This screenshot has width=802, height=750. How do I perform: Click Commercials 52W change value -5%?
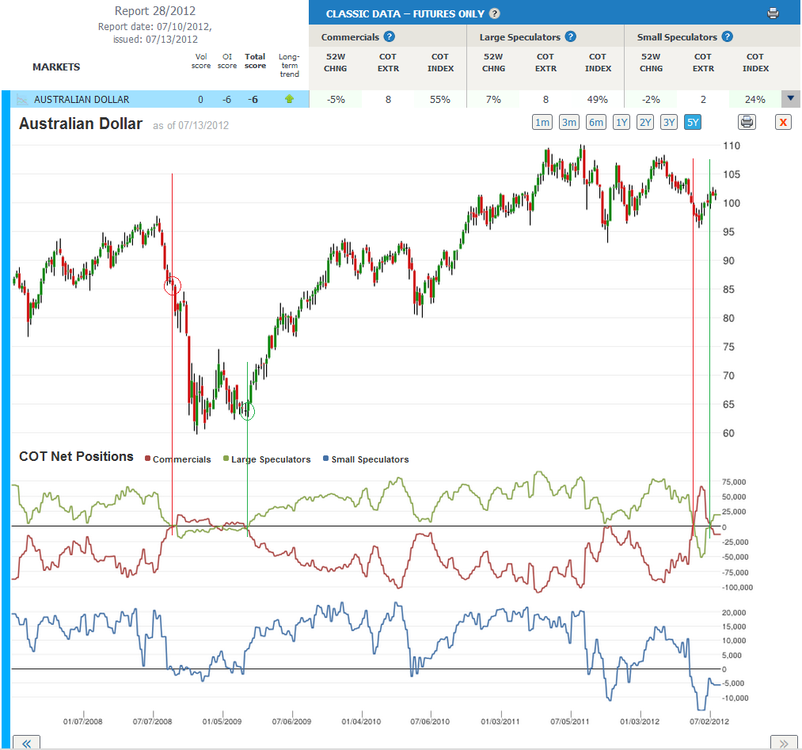click(x=336, y=99)
